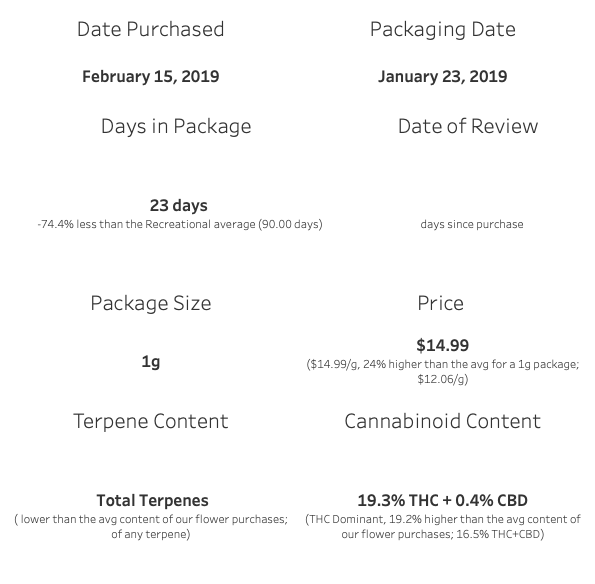The image size is (595, 584).
Task: Click the Cannabinoid Content heading
Action: coord(442,421)
